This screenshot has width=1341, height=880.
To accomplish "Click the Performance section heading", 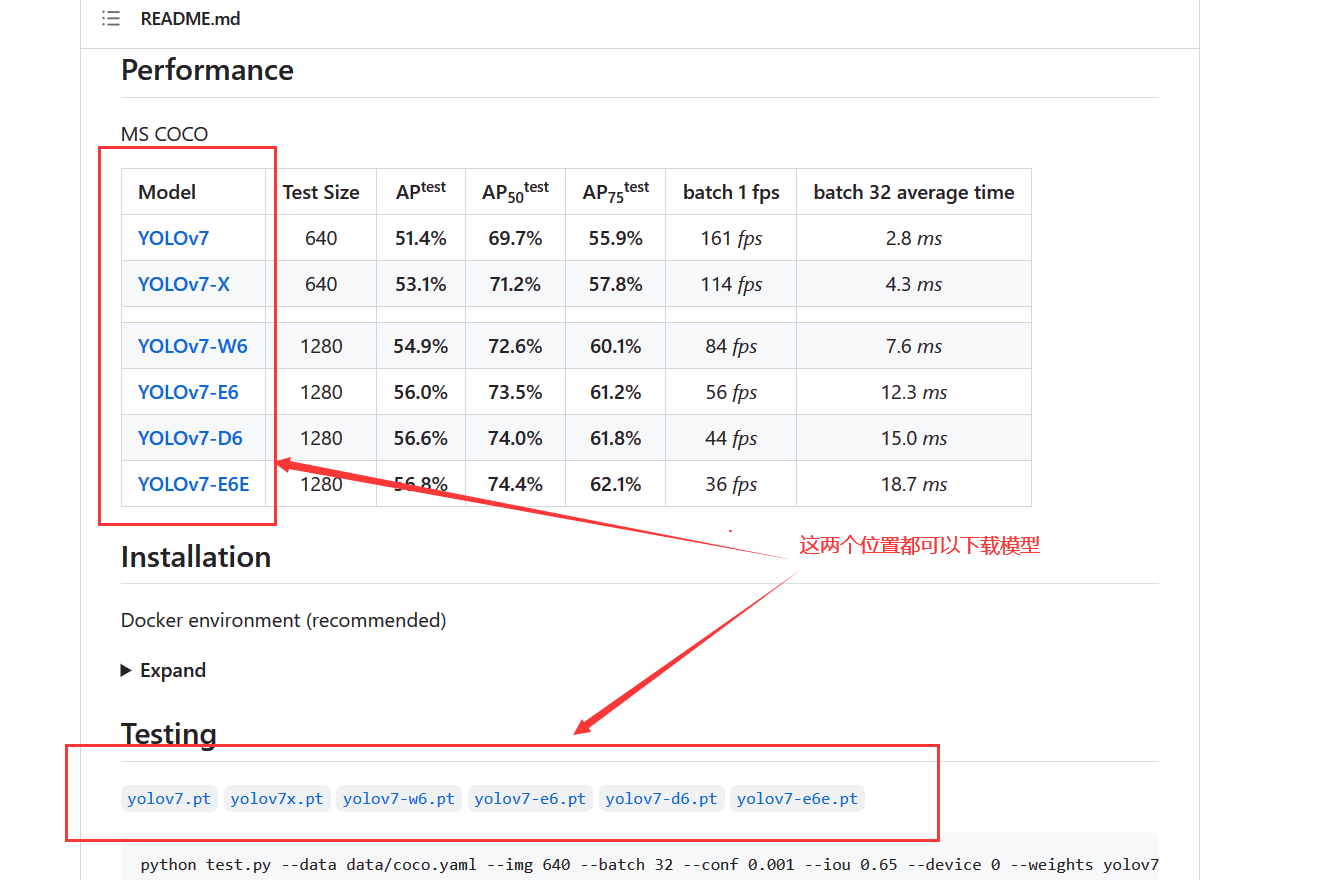I will click(207, 70).
